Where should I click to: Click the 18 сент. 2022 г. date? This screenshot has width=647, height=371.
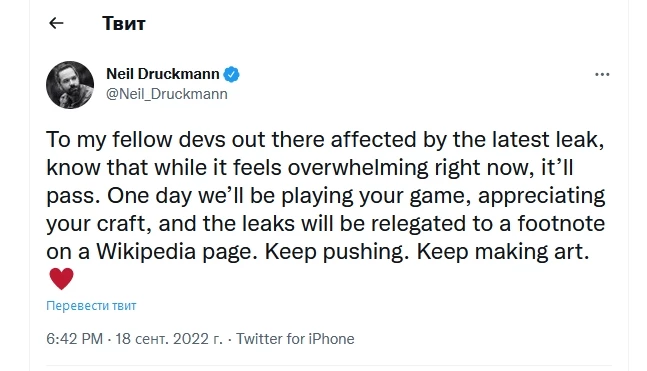click(x=169, y=339)
